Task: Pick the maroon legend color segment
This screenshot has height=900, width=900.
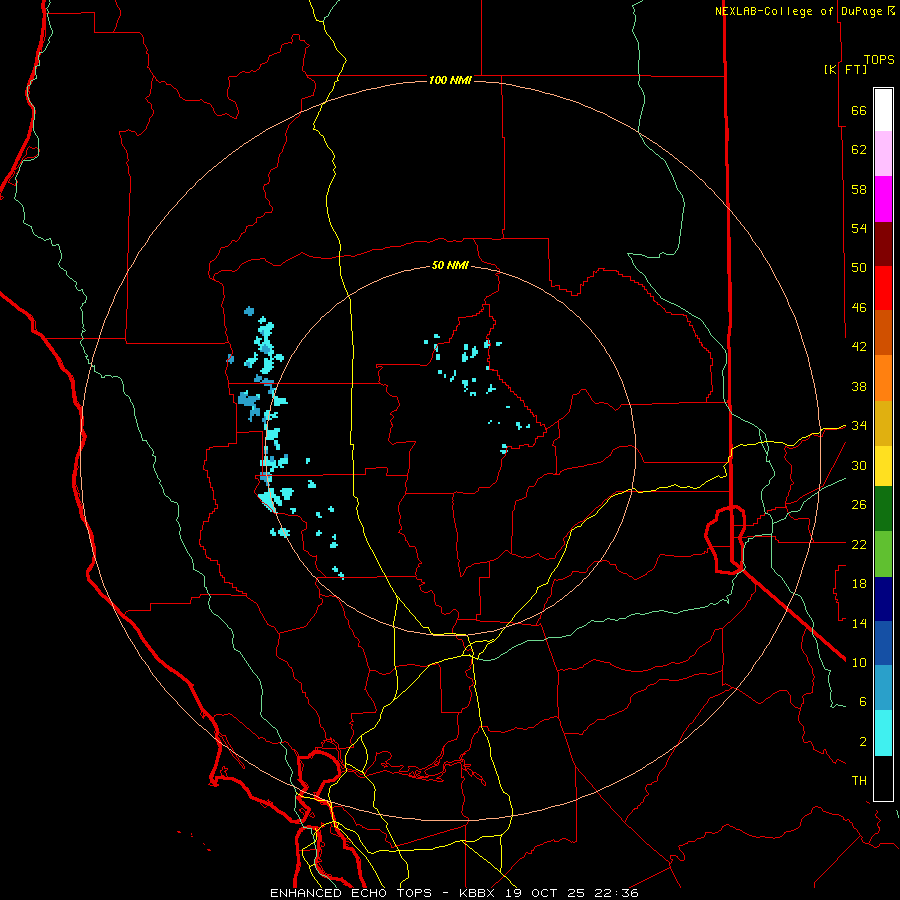Action: tap(883, 244)
